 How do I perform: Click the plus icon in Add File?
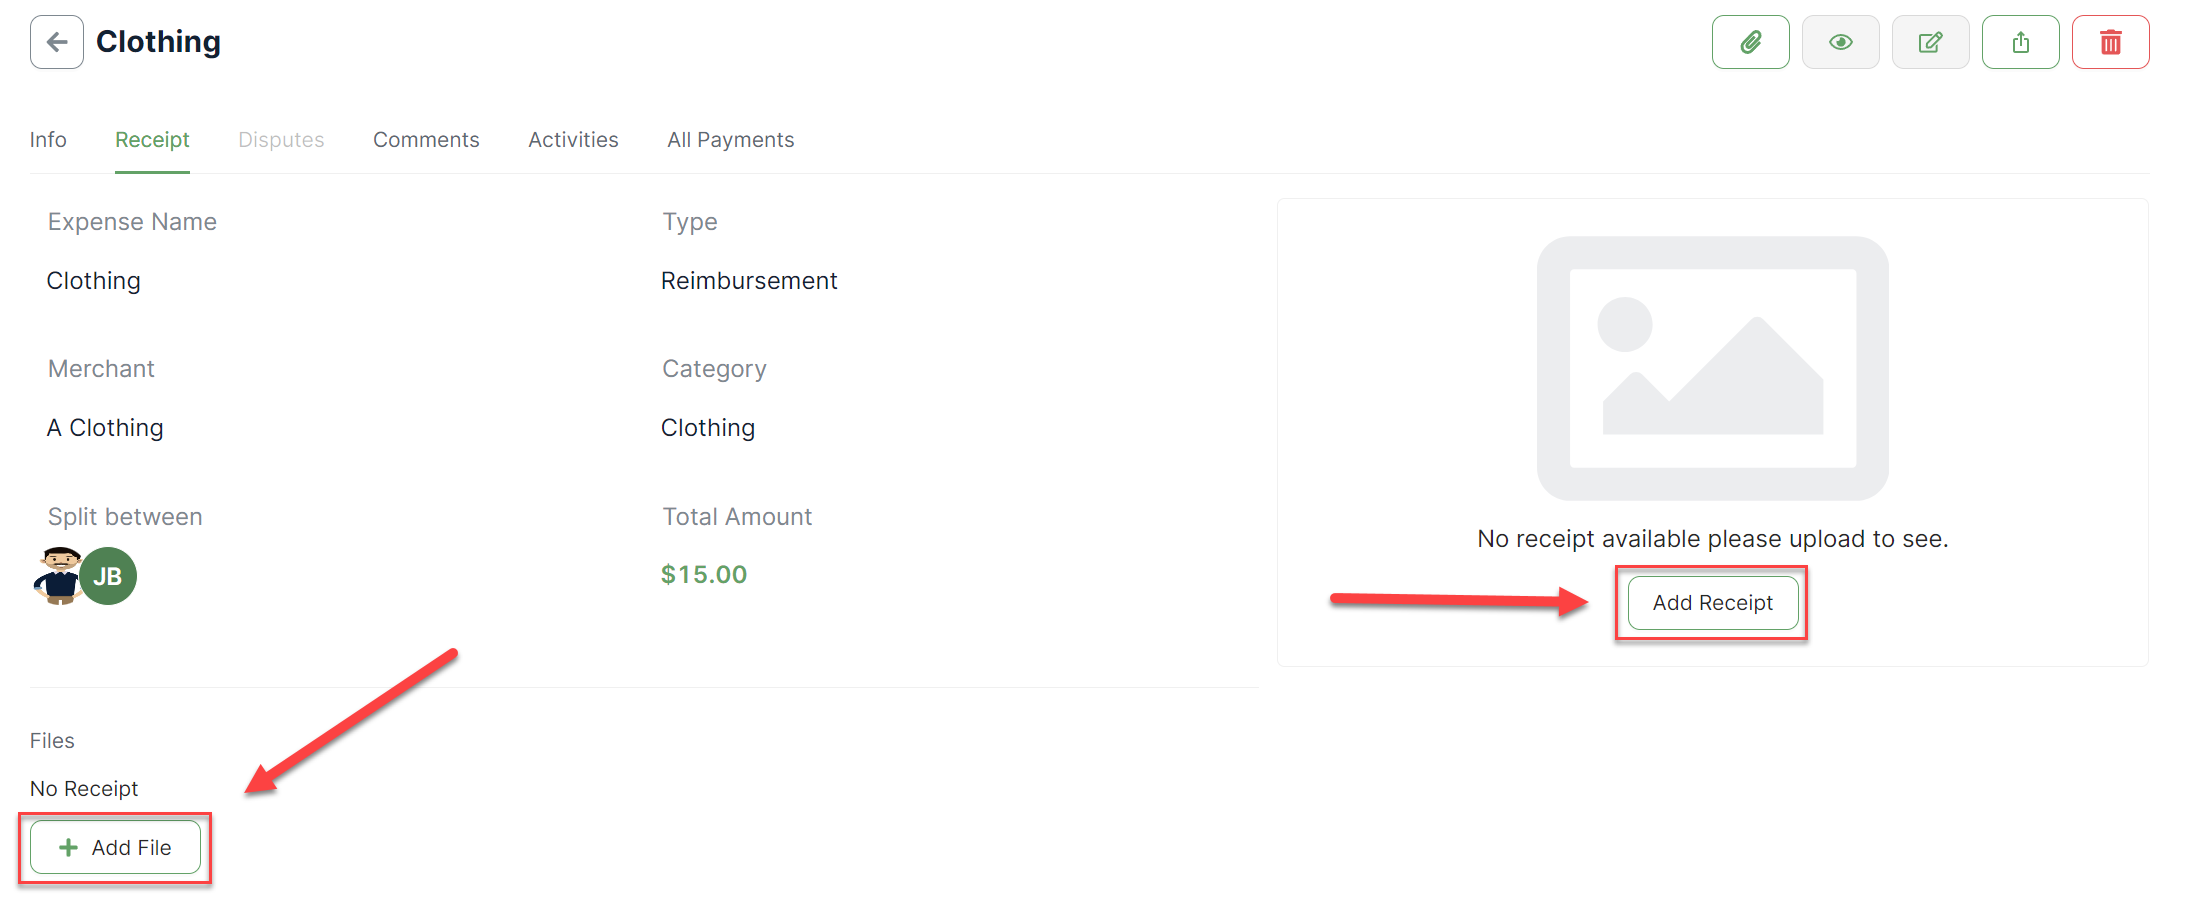point(68,848)
